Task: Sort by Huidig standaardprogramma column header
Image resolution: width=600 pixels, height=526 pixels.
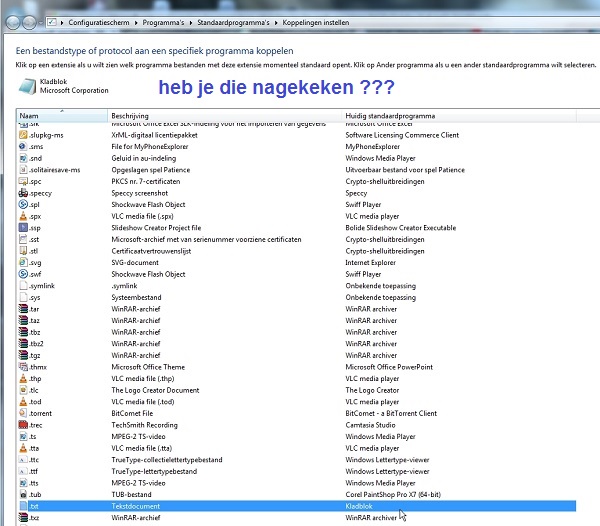Action: tap(459, 116)
